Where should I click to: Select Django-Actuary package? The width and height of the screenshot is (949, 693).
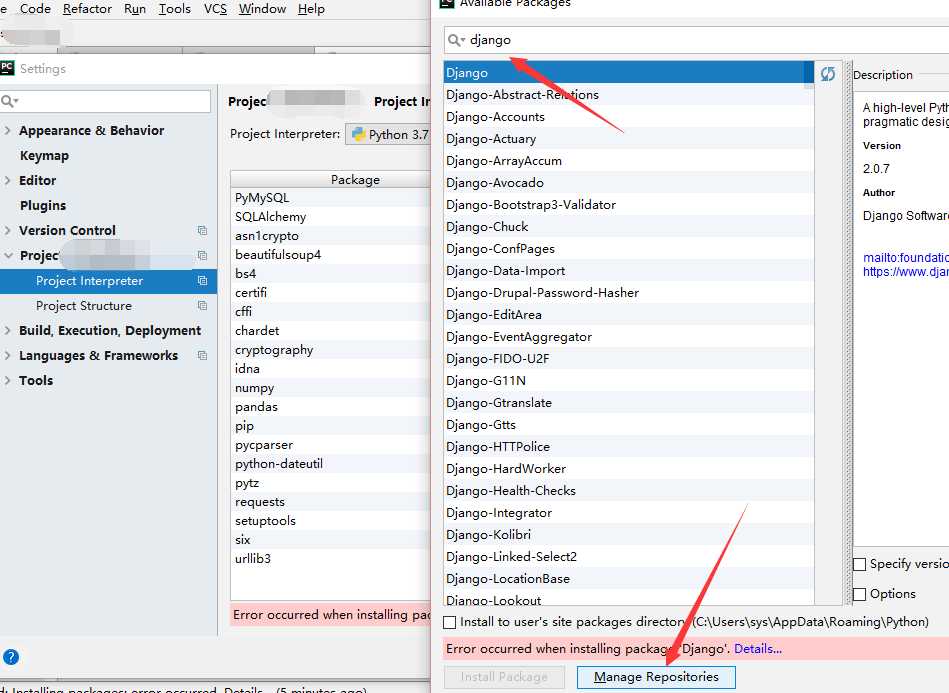628,139
